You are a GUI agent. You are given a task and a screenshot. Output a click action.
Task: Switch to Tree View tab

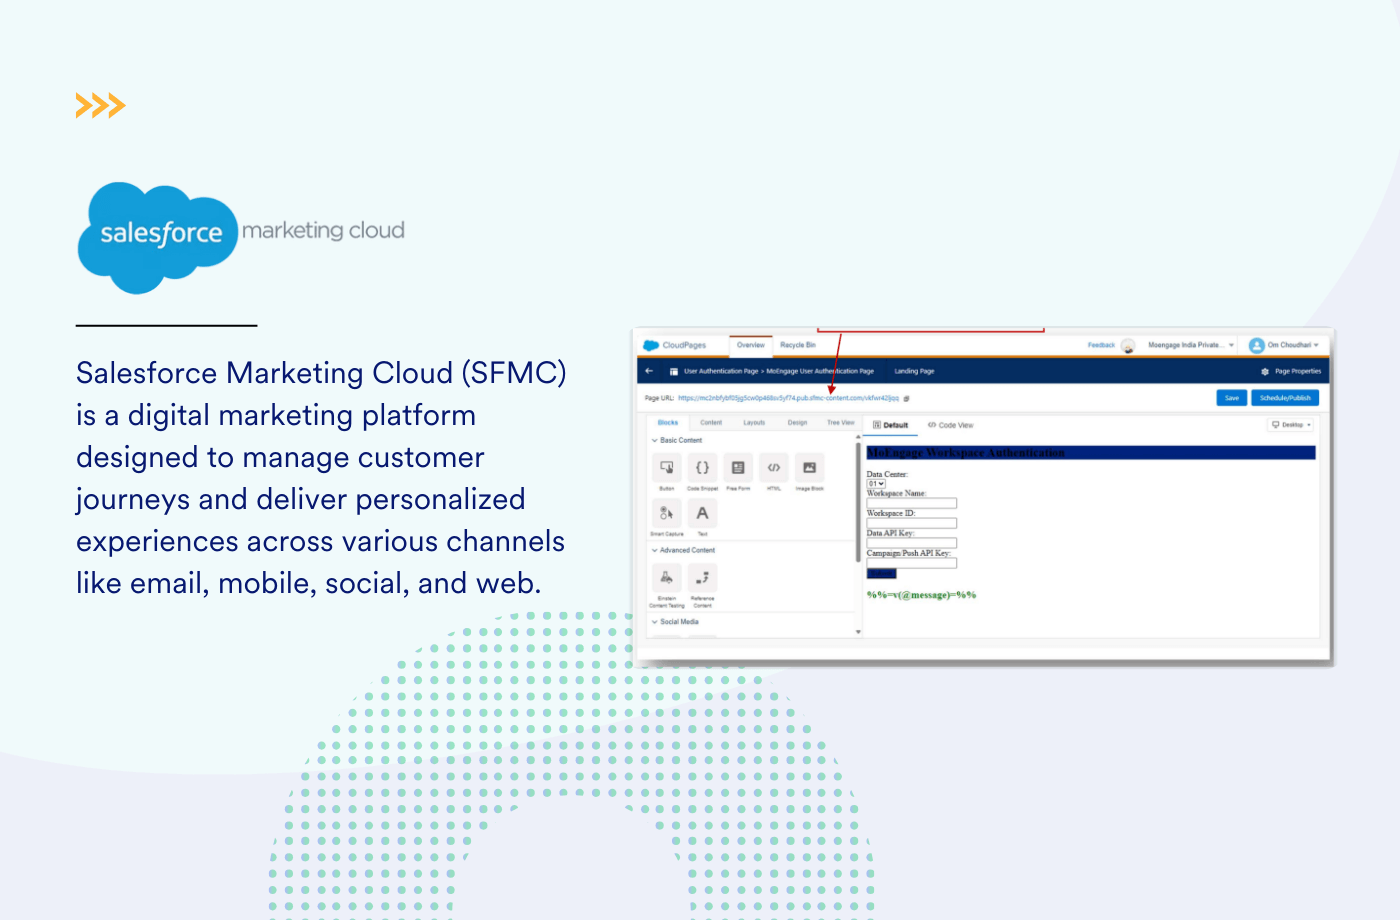840,423
